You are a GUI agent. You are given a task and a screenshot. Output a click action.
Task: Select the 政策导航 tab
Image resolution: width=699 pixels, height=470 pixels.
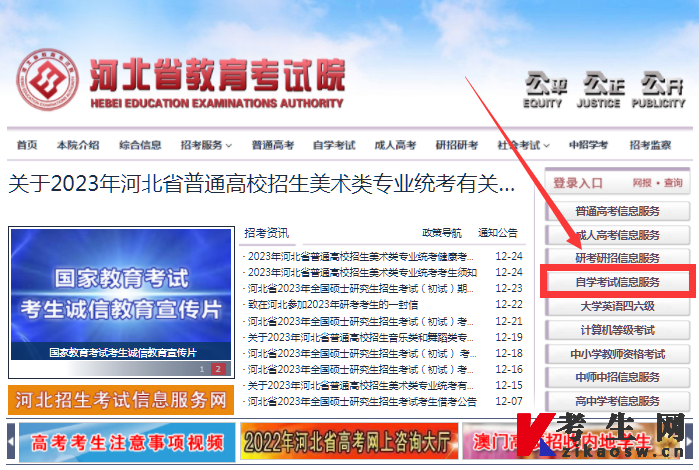(442, 233)
